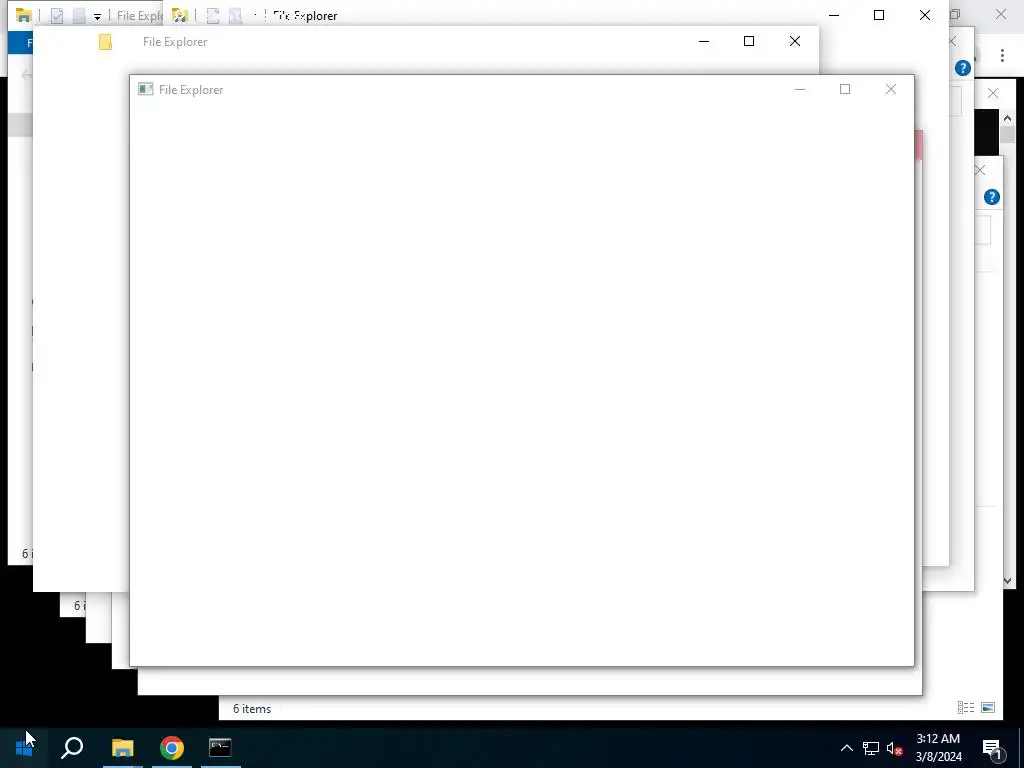Maximize the File Explorer window with the yellow folder icon
The height and width of the screenshot is (768, 1024).
click(749, 41)
